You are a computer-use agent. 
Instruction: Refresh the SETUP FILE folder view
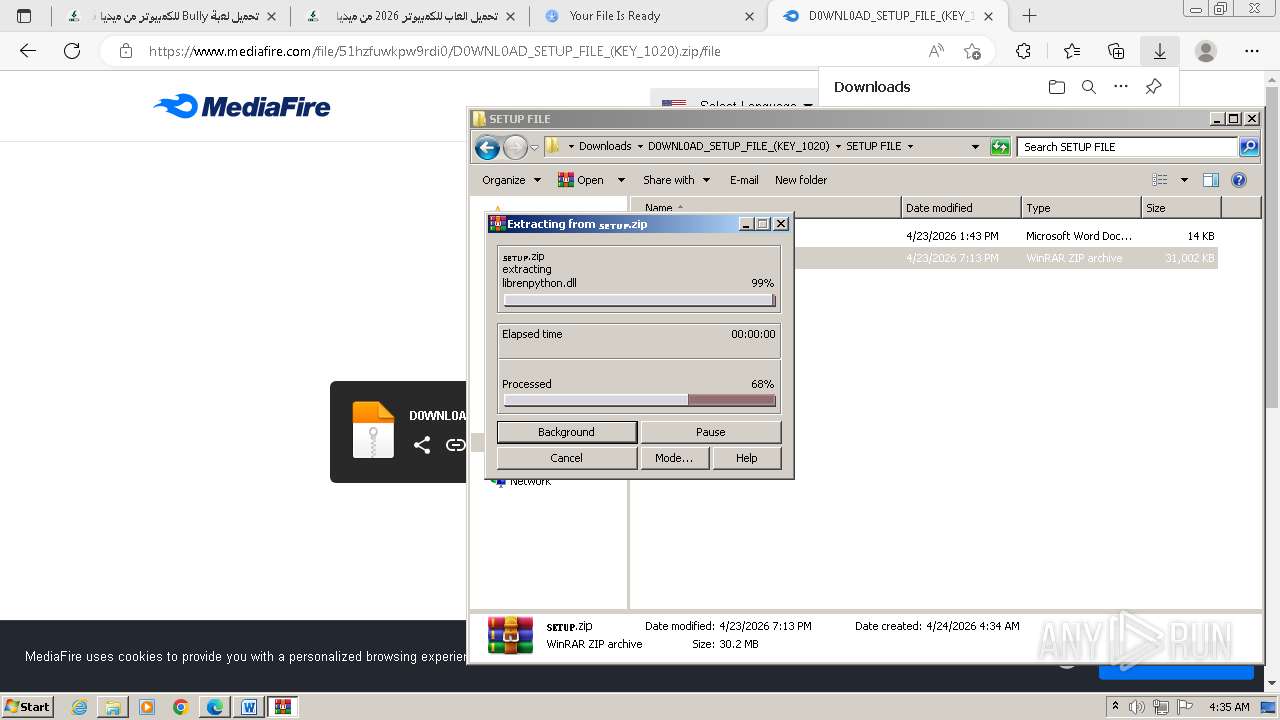tap(1000, 147)
